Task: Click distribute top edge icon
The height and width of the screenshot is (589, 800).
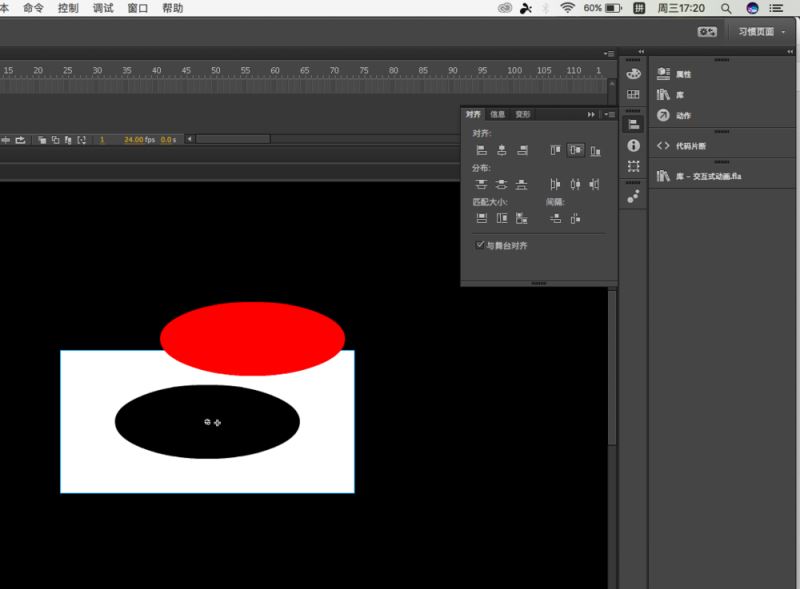Action: click(481, 185)
